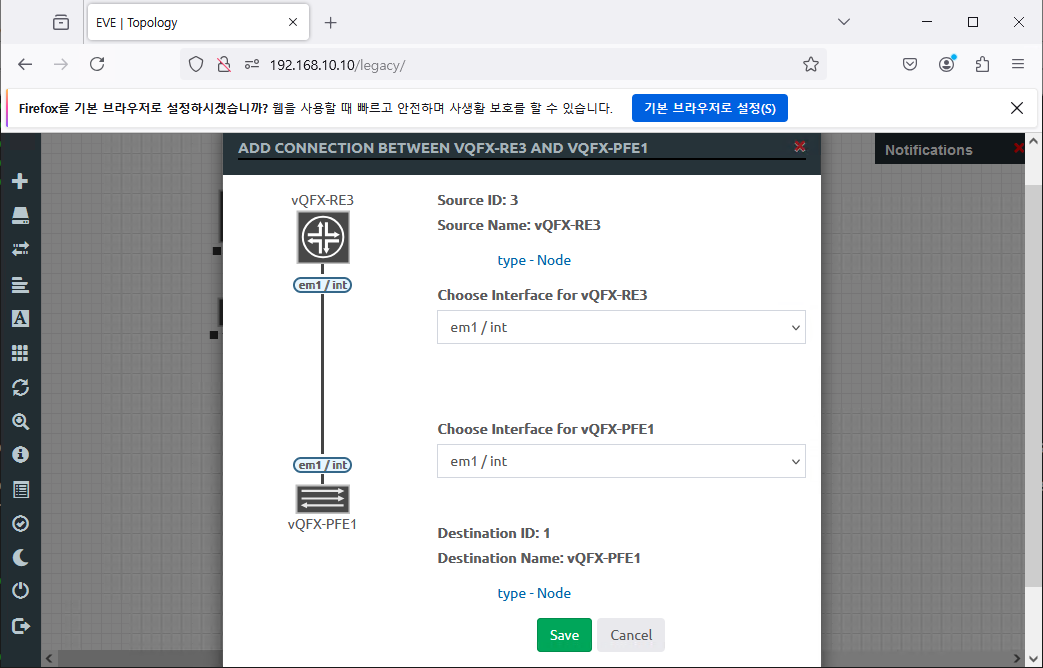The height and width of the screenshot is (668, 1043).
Task: Open Firefox View recent browsing icon
Action: (61, 23)
